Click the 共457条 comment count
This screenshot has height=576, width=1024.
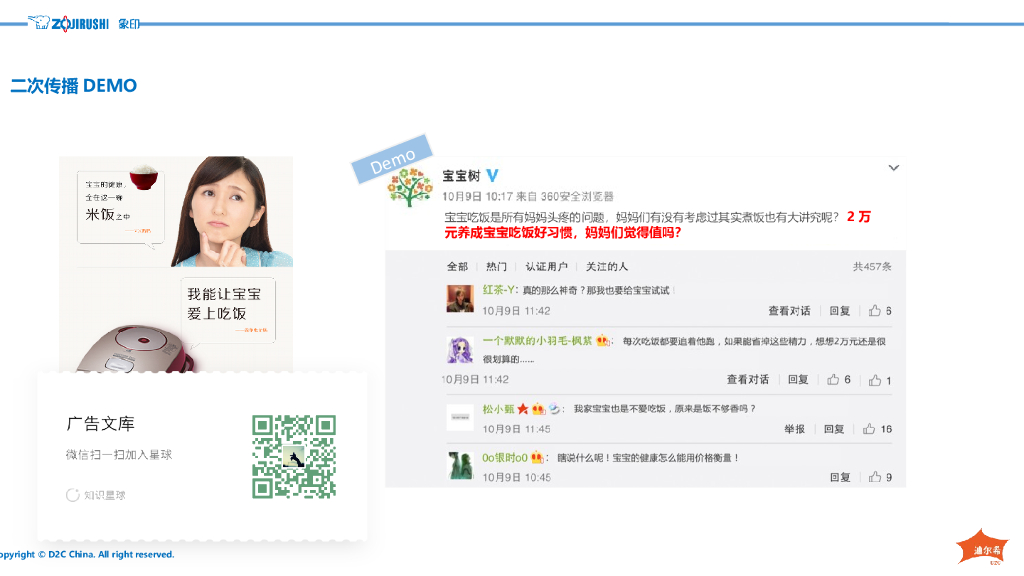pos(872,266)
